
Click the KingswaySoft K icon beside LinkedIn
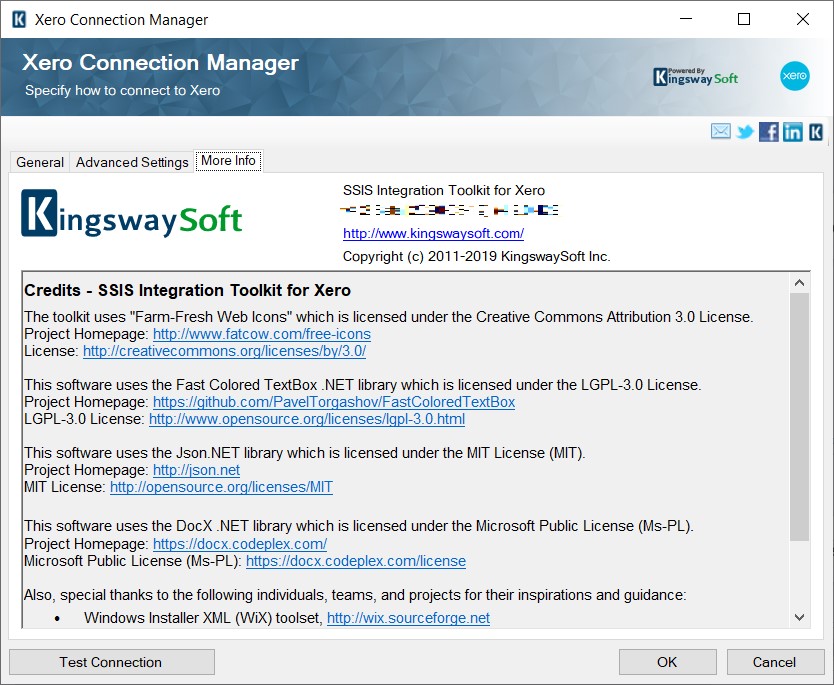(x=816, y=131)
